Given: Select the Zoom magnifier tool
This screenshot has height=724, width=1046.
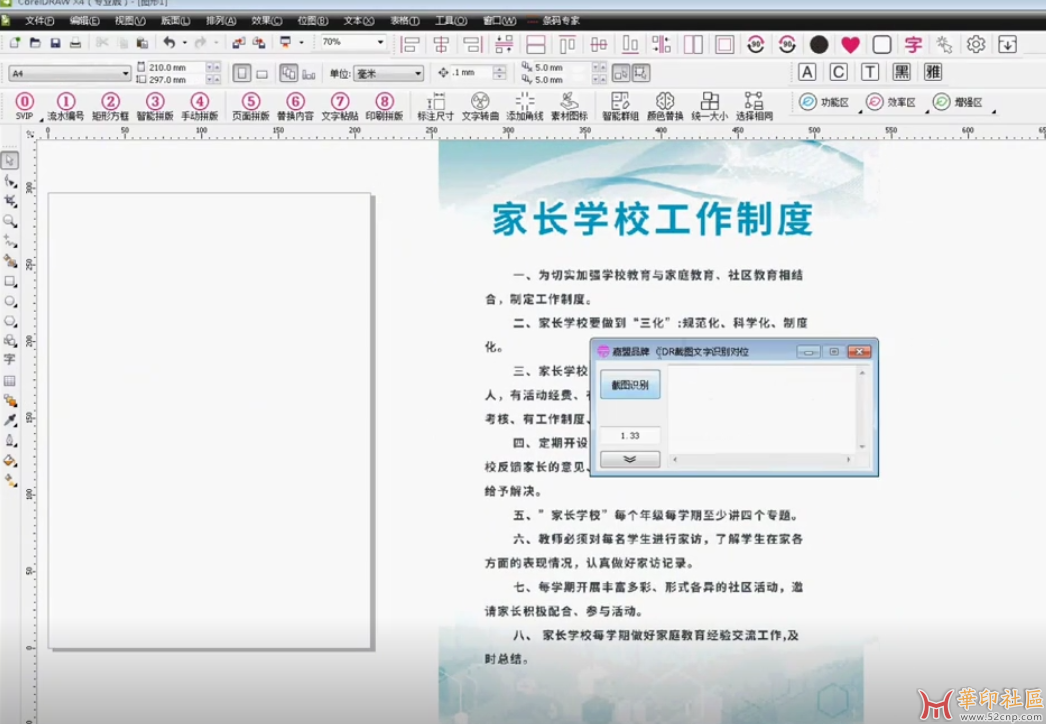Looking at the screenshot, I should click(x=10, y=221).
